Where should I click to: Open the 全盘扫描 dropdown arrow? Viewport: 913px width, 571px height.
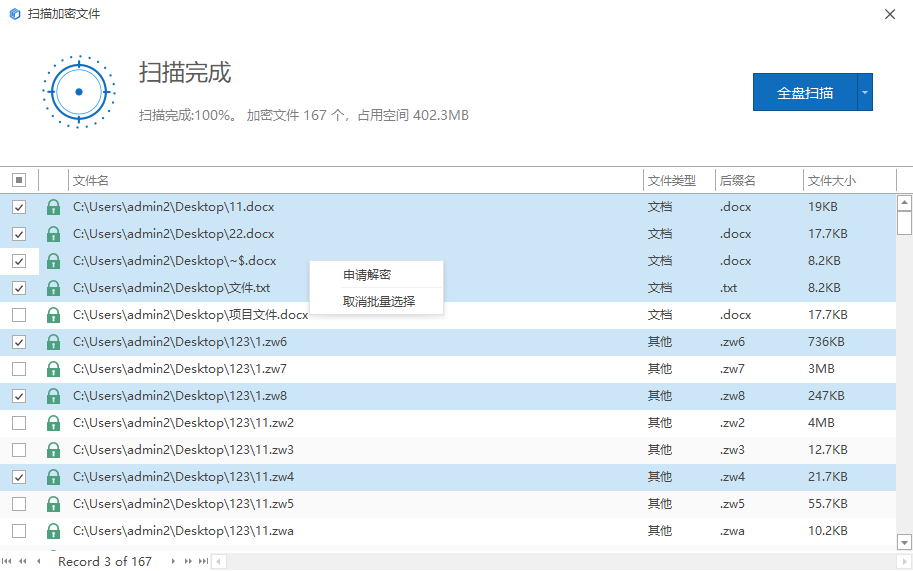coord(865,92)
